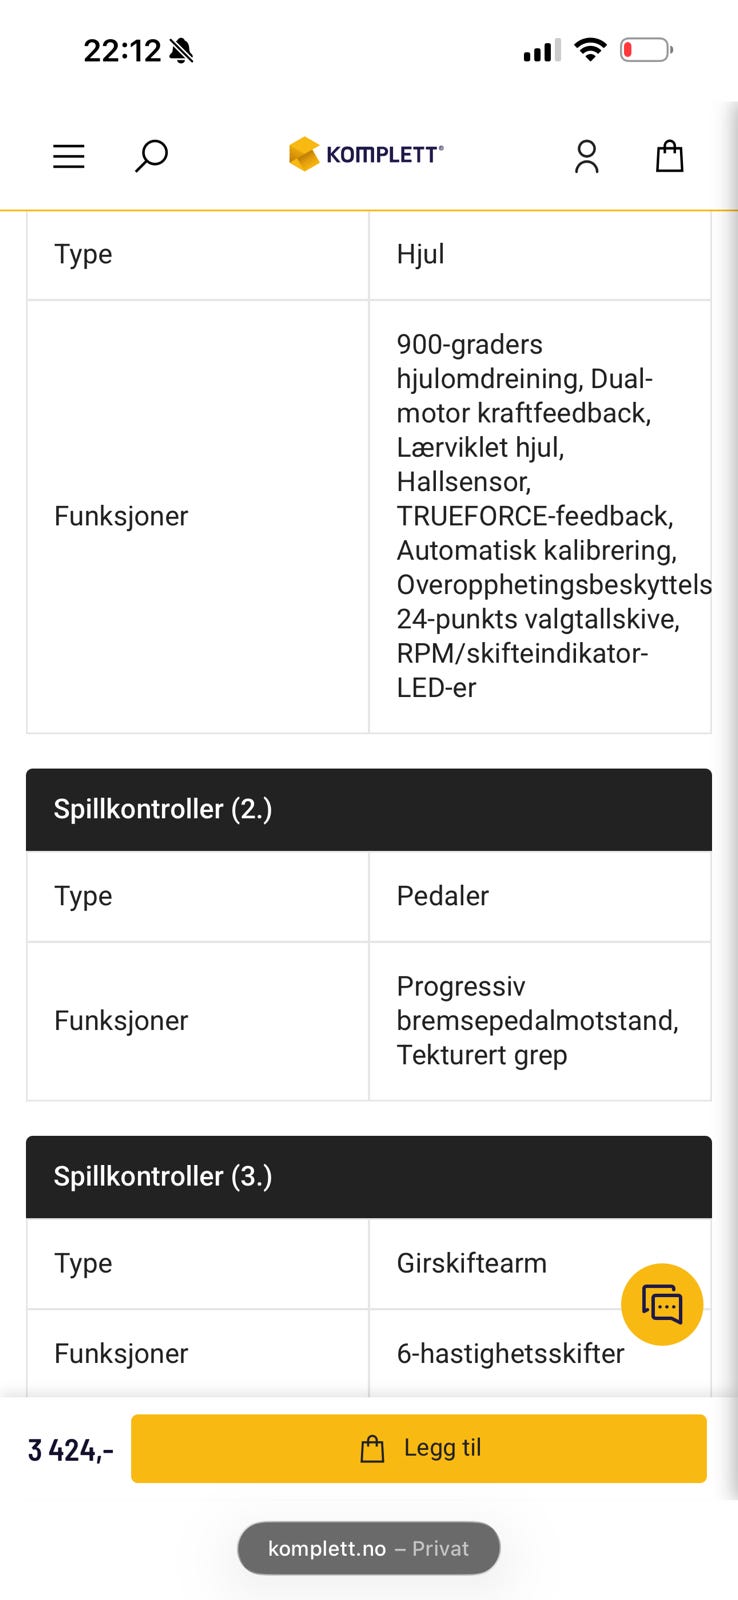
Task: Tap the 6-hastighetsskifter text
Action: pos(510,1353)
